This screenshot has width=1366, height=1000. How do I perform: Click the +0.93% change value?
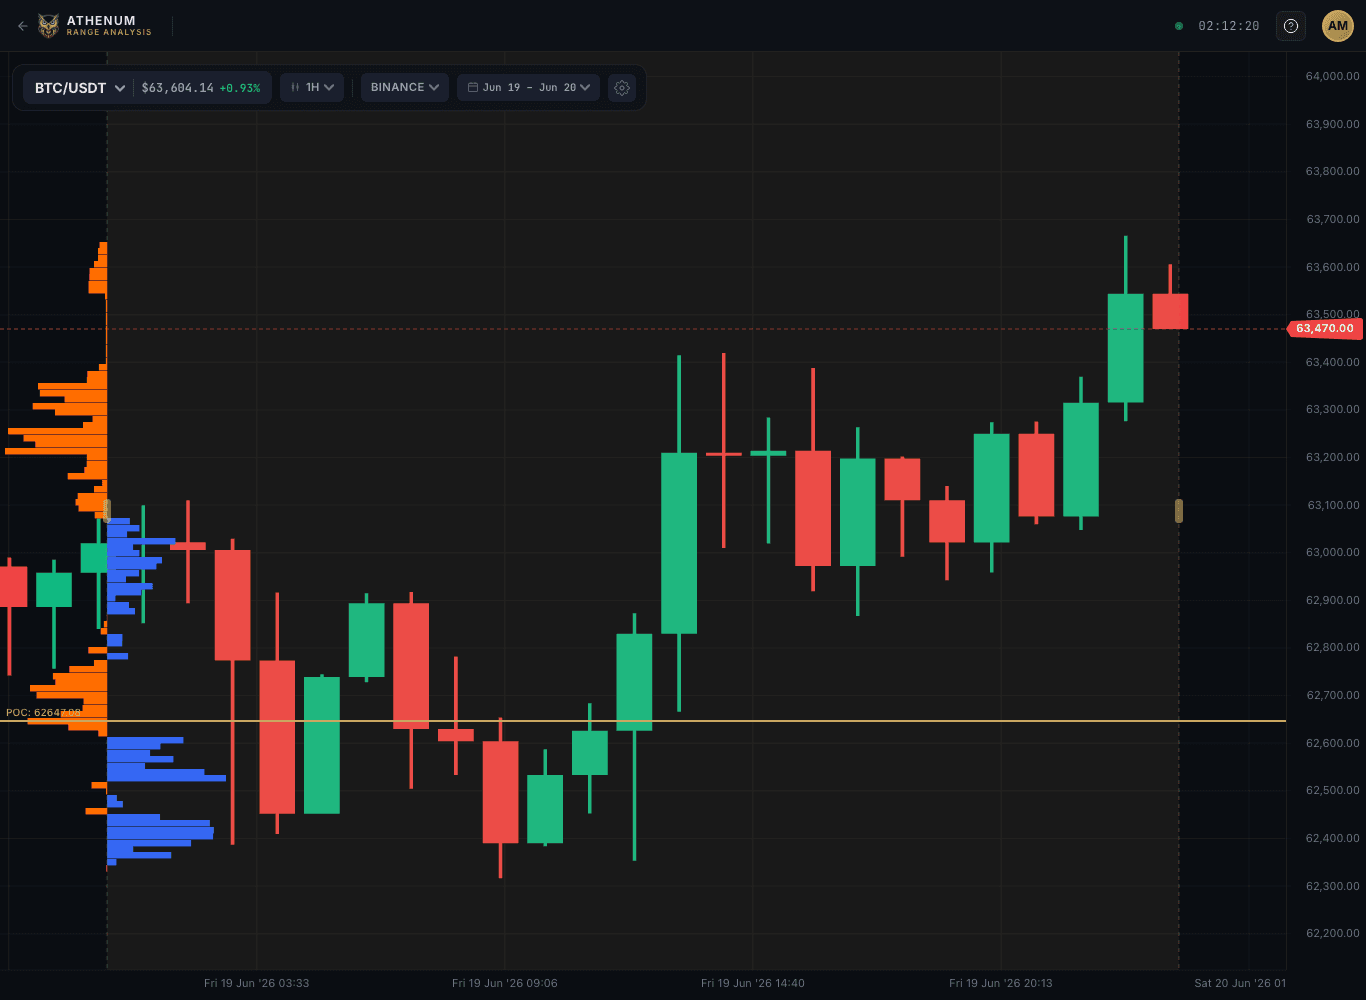[x=240, y=88]
